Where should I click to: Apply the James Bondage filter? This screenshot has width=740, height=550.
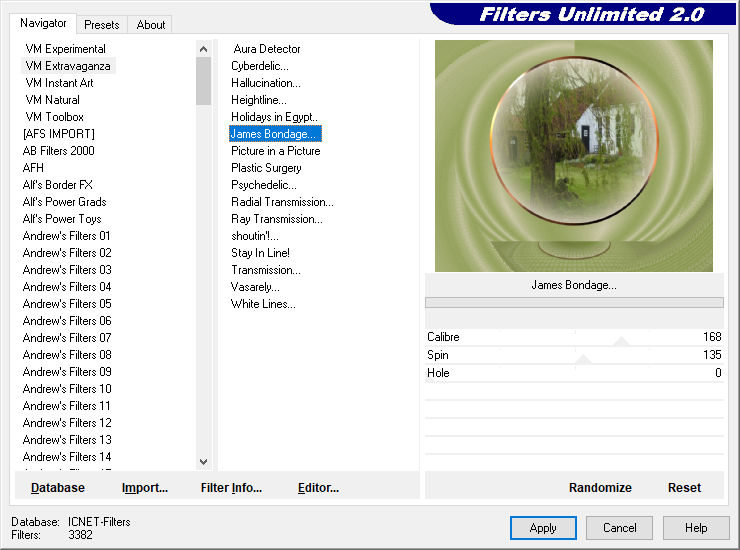pos(543,528)
